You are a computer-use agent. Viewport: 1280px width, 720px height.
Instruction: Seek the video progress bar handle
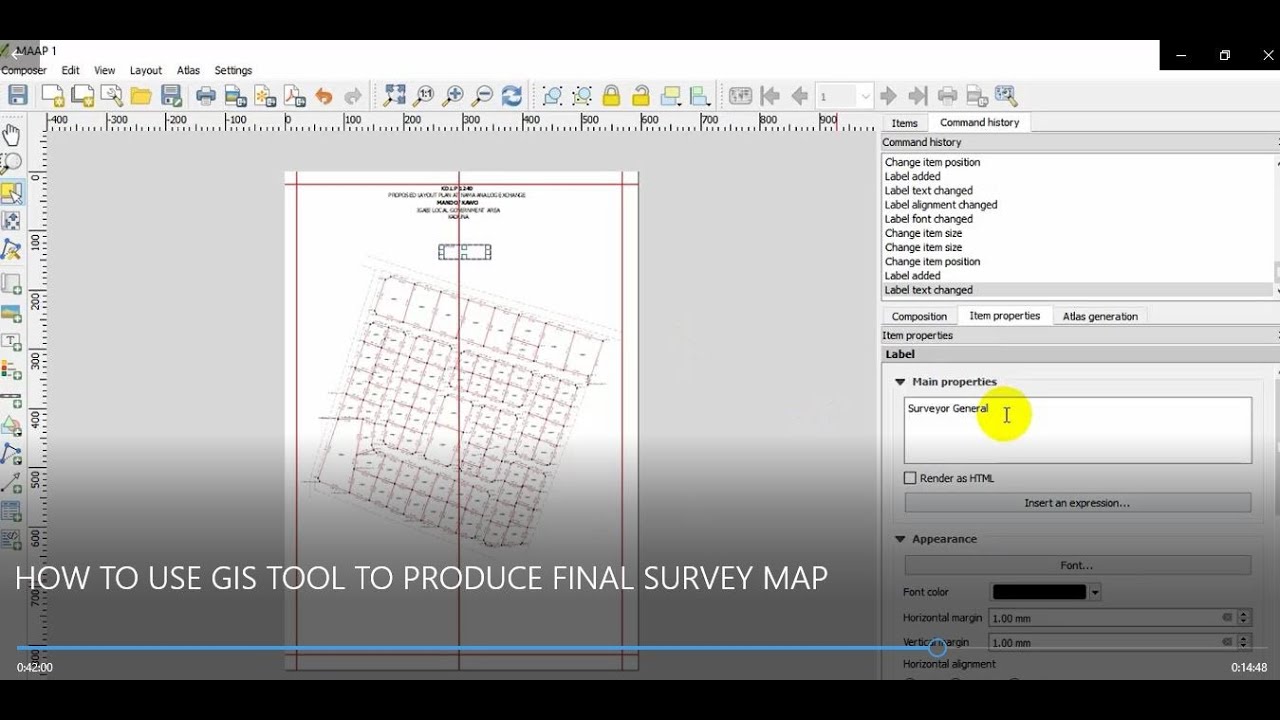pyautogui.click(x=937, y=648)
